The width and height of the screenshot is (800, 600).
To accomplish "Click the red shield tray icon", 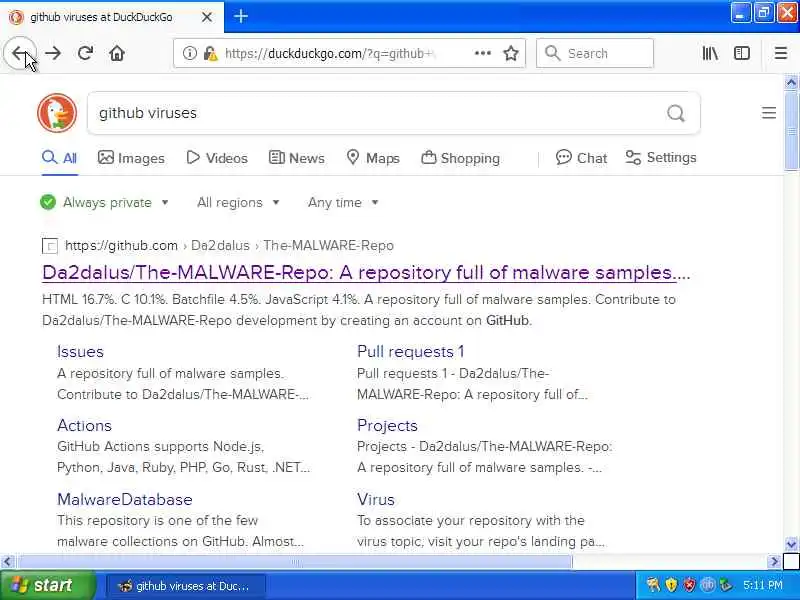I will pyautogui.click(x=689, y=585).
